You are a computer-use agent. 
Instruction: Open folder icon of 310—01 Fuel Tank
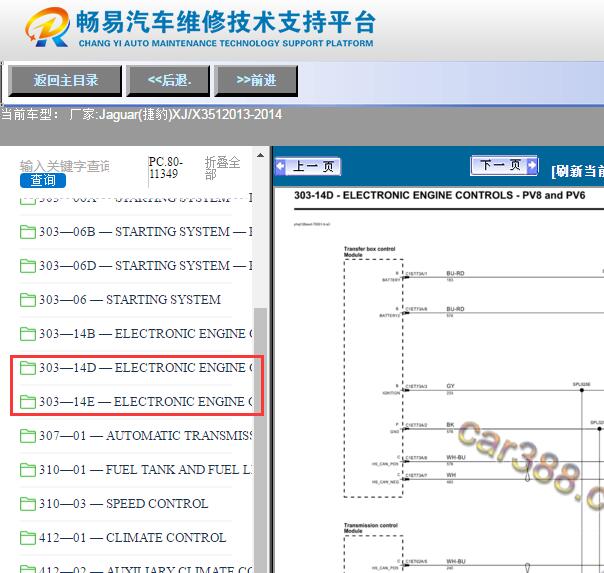click(x=27, y=470)
